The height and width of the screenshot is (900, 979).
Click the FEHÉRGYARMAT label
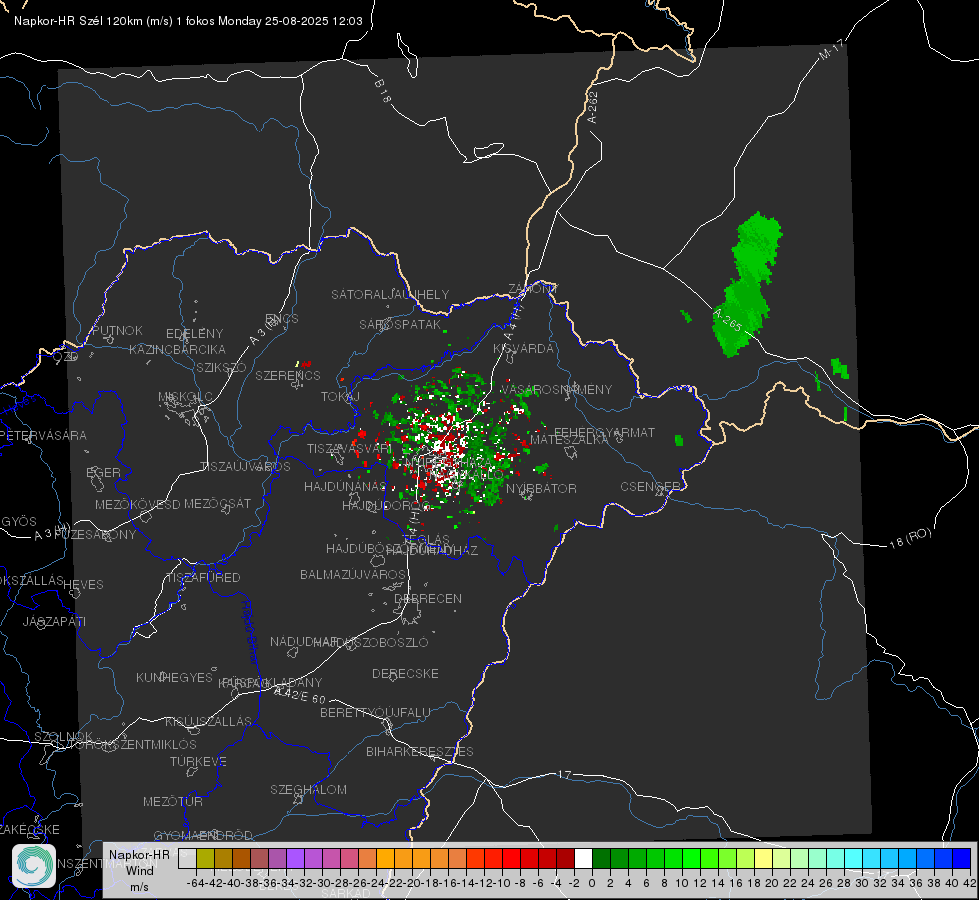(604, 432)
